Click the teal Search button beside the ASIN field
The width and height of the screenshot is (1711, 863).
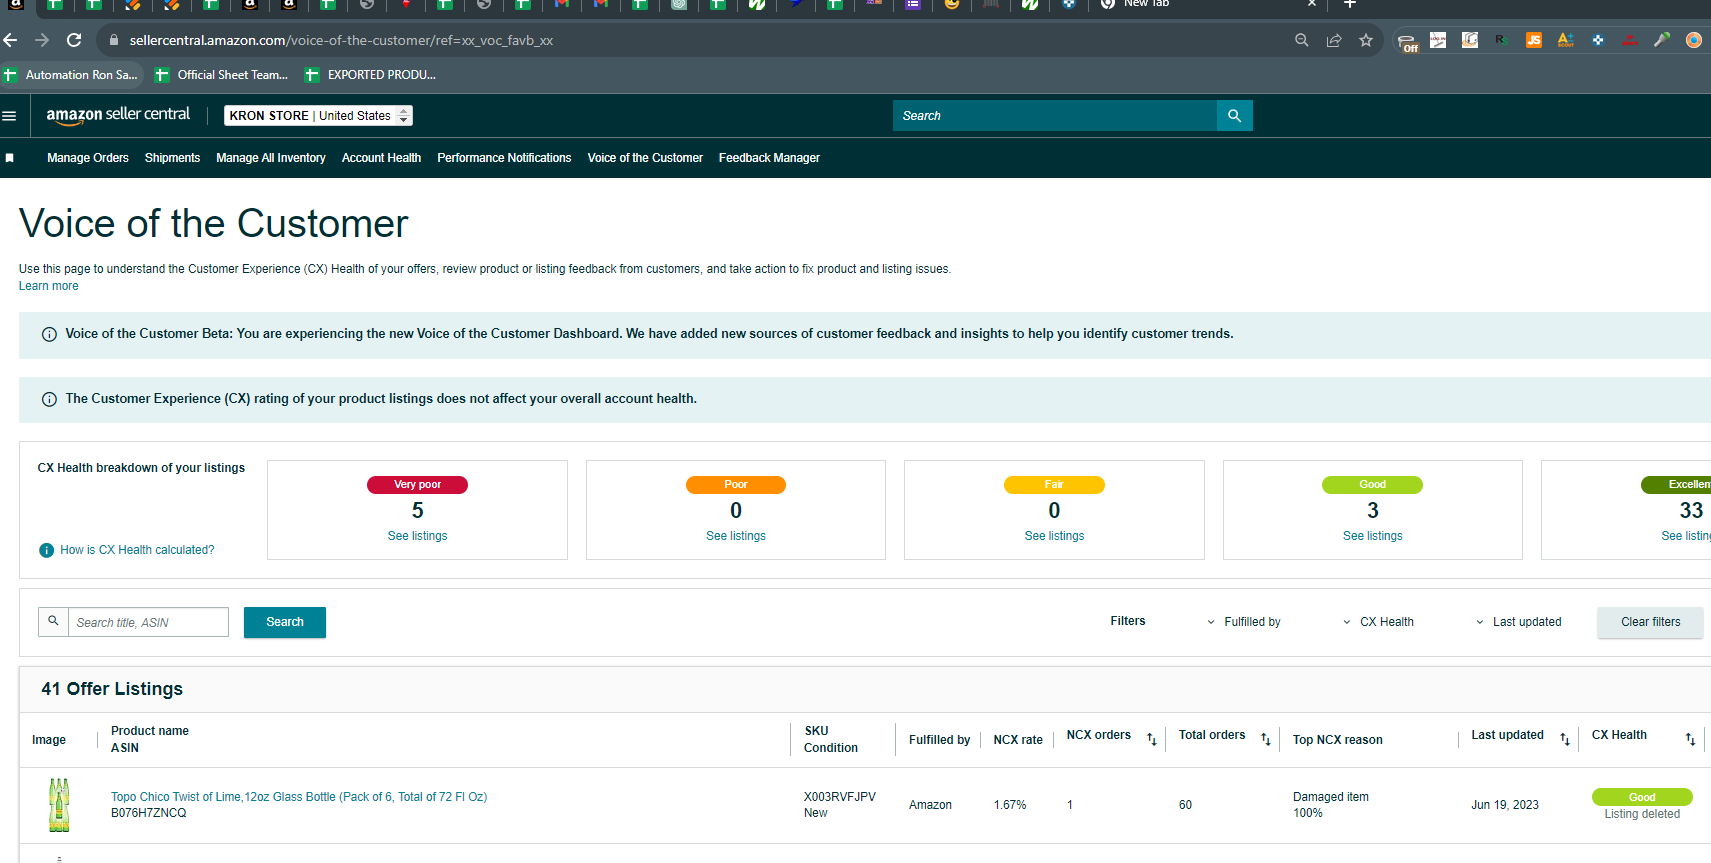click(x=285, y=622)
